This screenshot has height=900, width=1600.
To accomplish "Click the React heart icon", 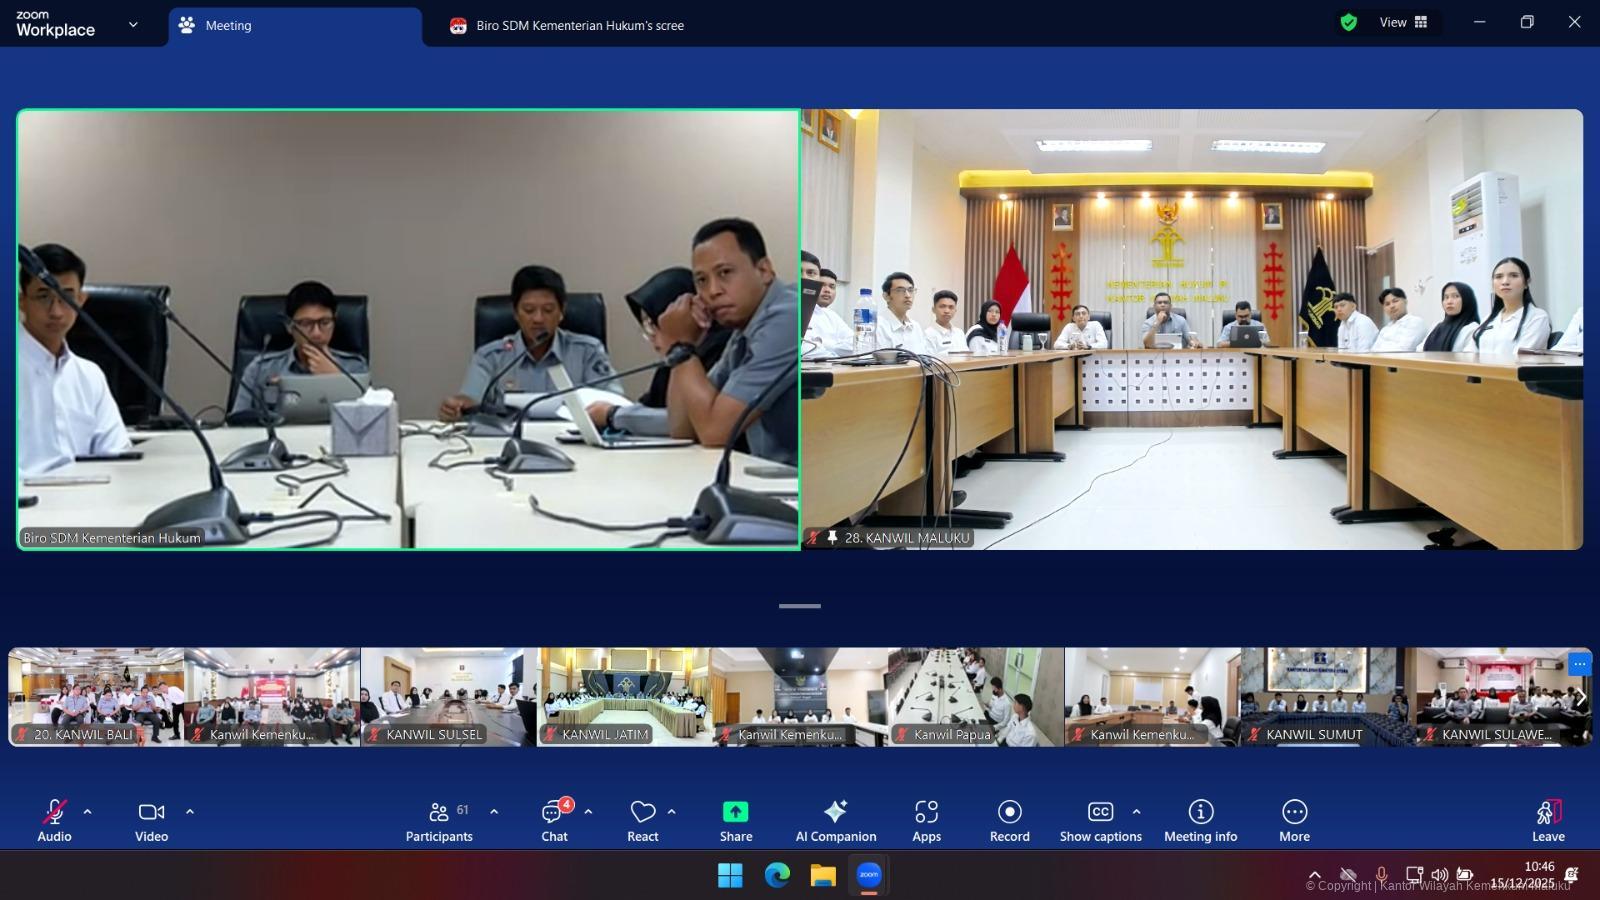I will pos(643,820).
